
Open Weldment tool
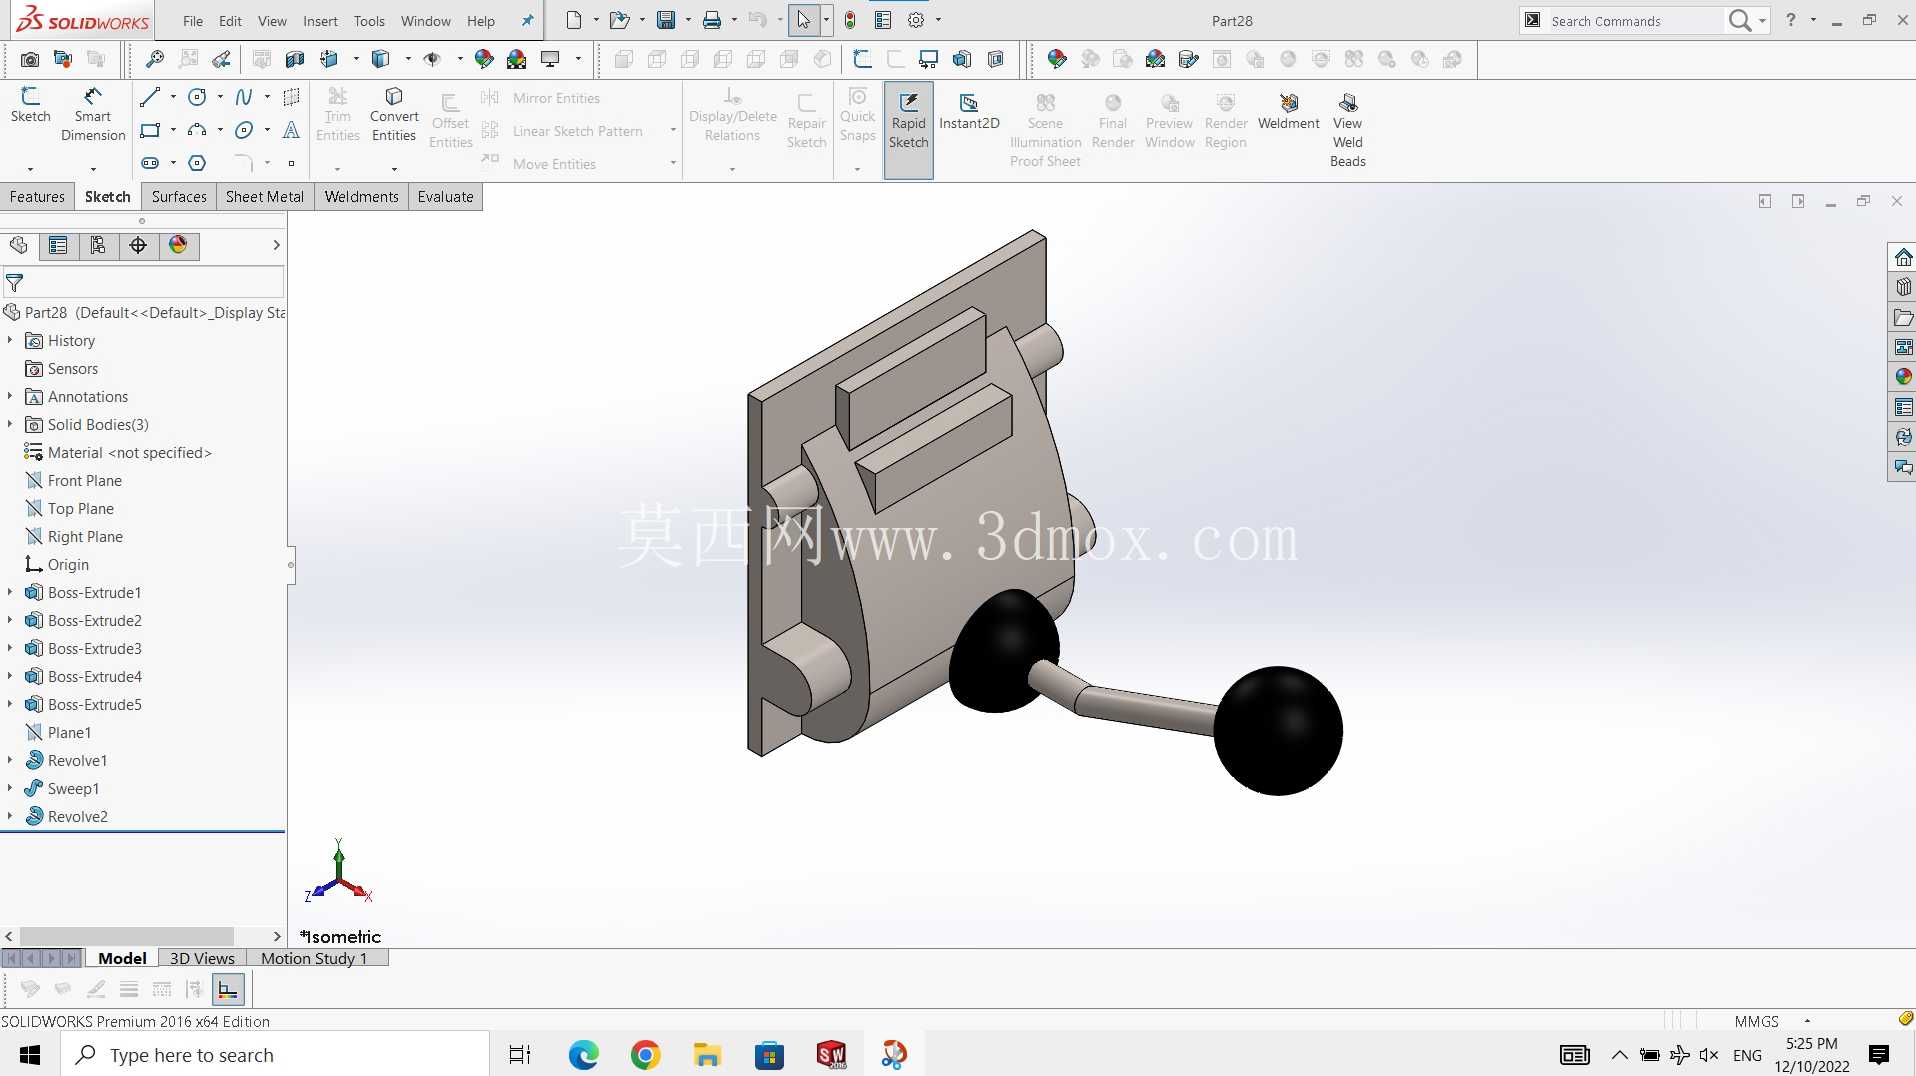(x=1288, y=112)
